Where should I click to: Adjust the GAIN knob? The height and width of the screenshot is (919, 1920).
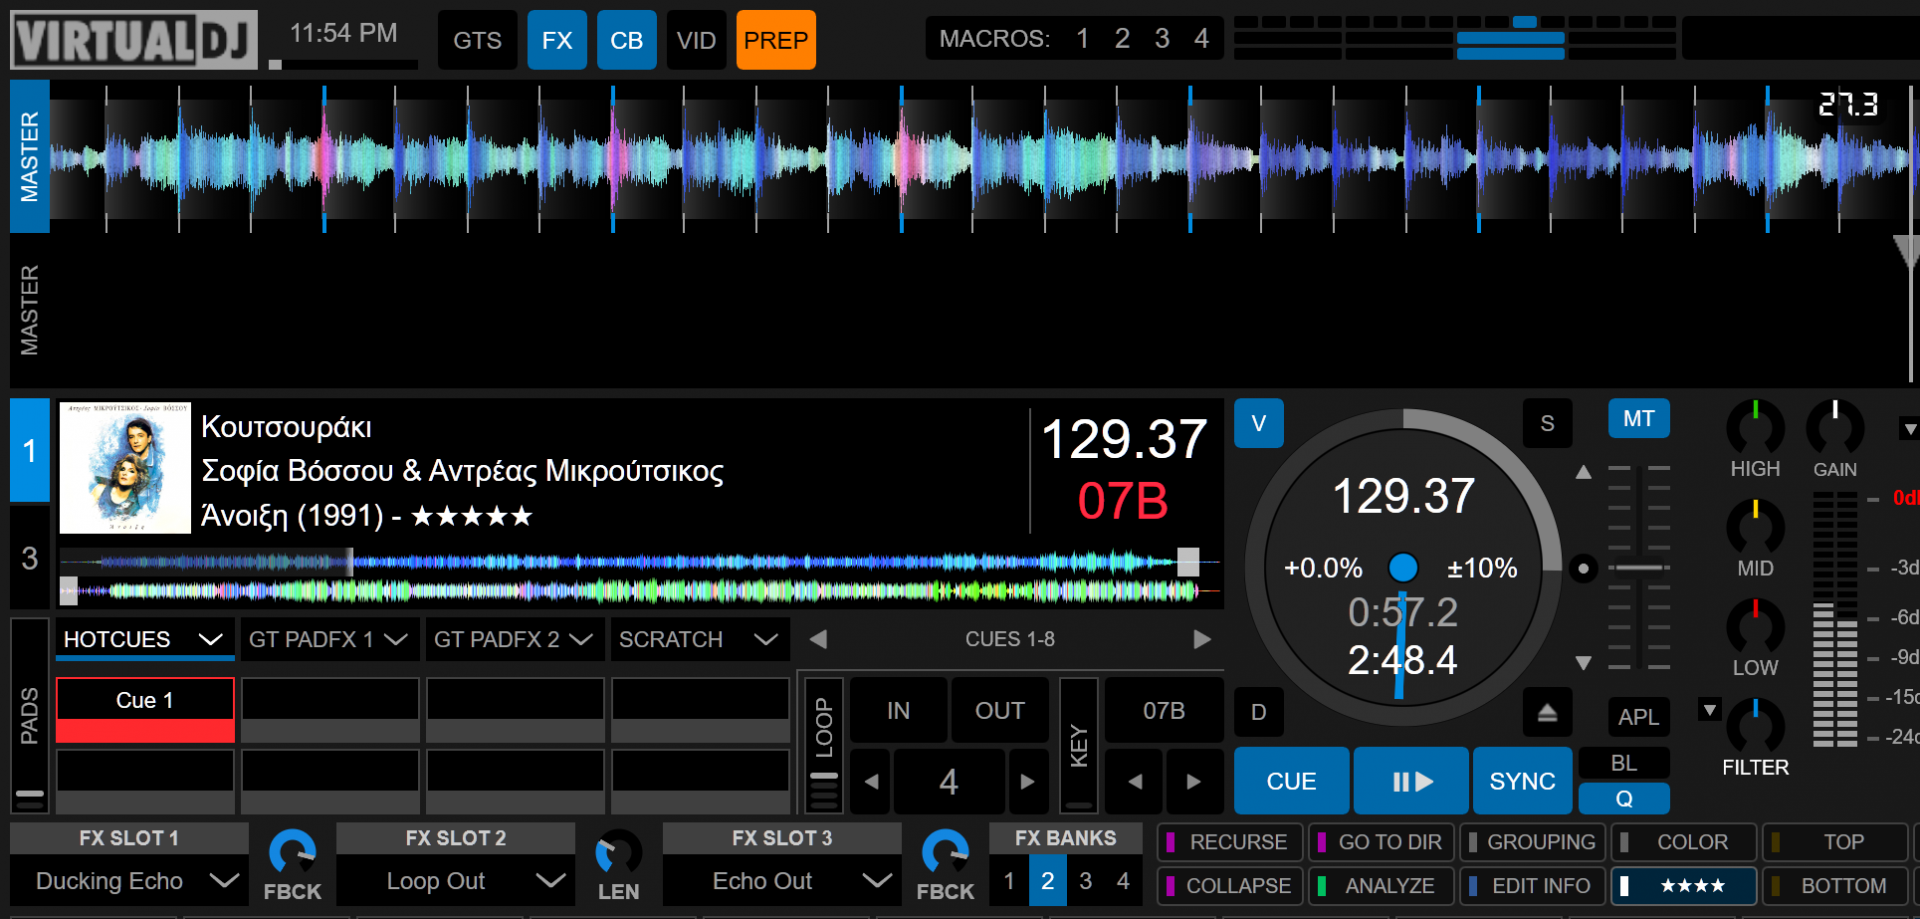(1835, 429)
